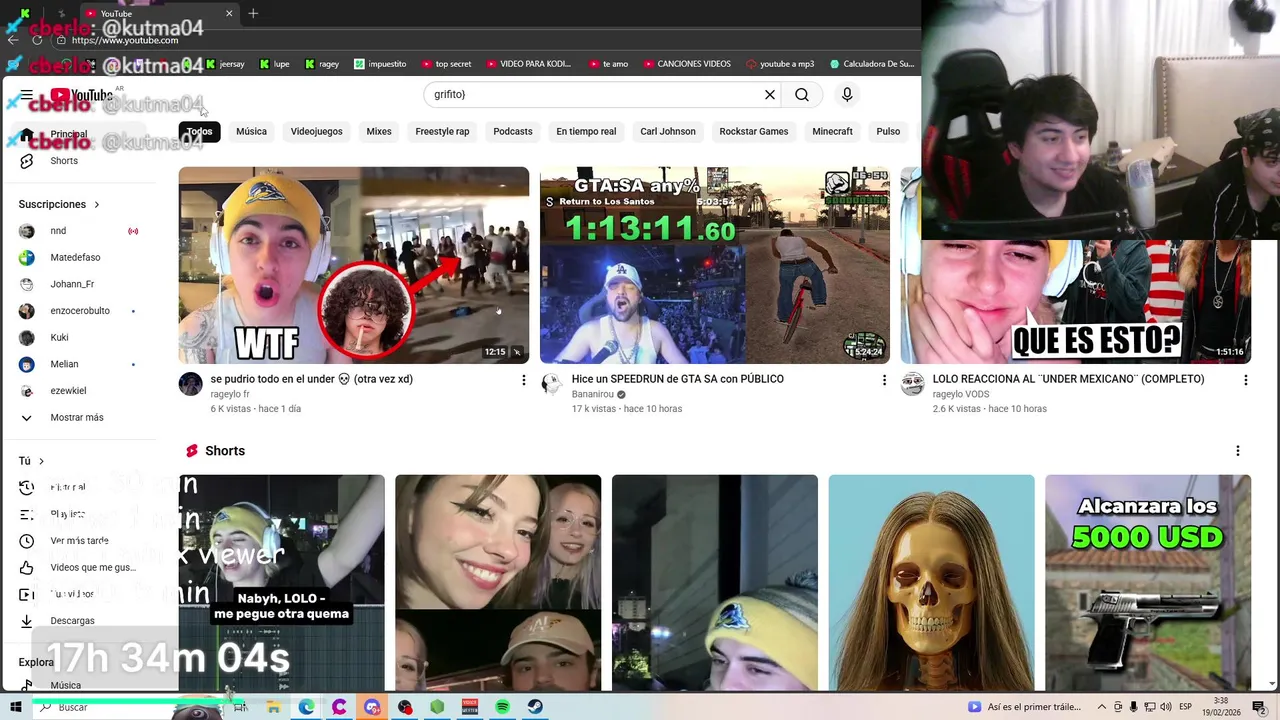The height and width of the screenshot is (720, 1280).
Task: Open options menu for 'se pudrio todo en el under'
Action: click(x=523, y=380)
